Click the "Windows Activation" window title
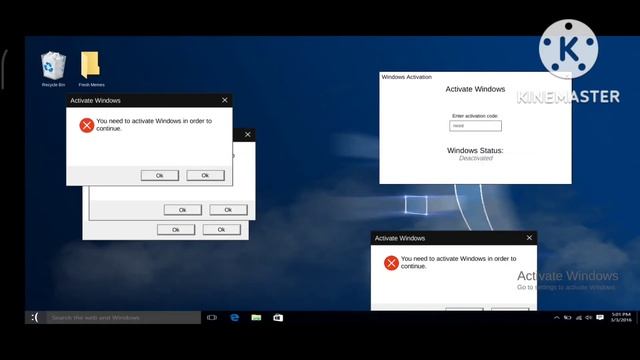640x360 pixels. pos(407,77)
